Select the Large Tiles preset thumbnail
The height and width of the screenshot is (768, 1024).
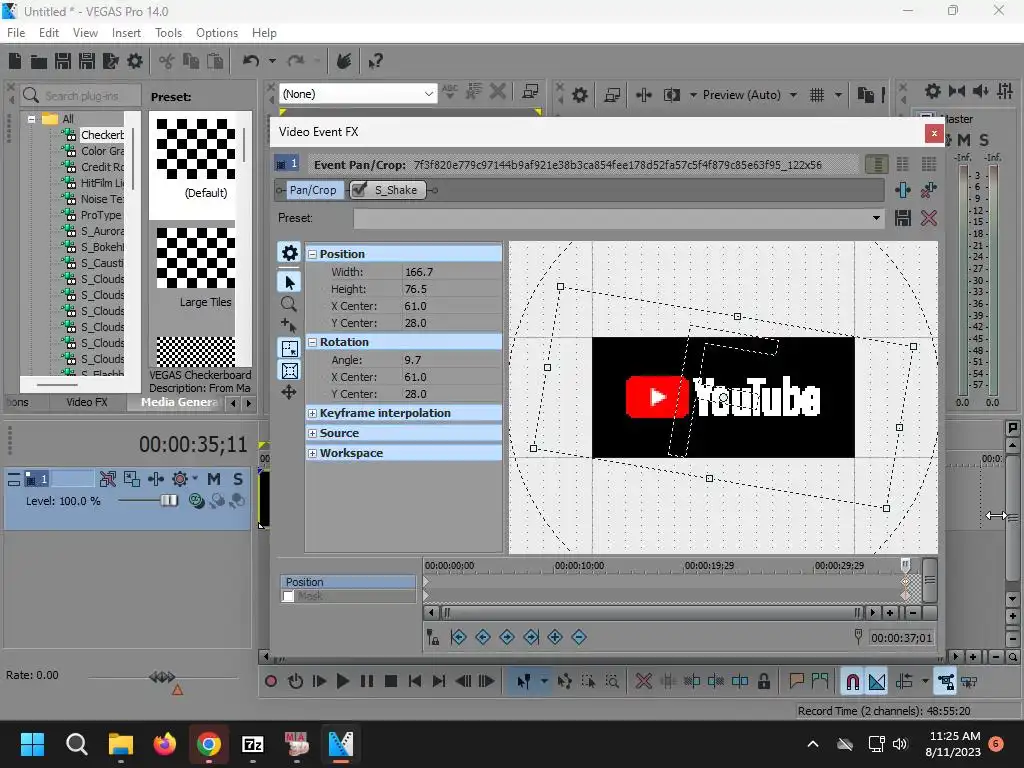point(195,258)
